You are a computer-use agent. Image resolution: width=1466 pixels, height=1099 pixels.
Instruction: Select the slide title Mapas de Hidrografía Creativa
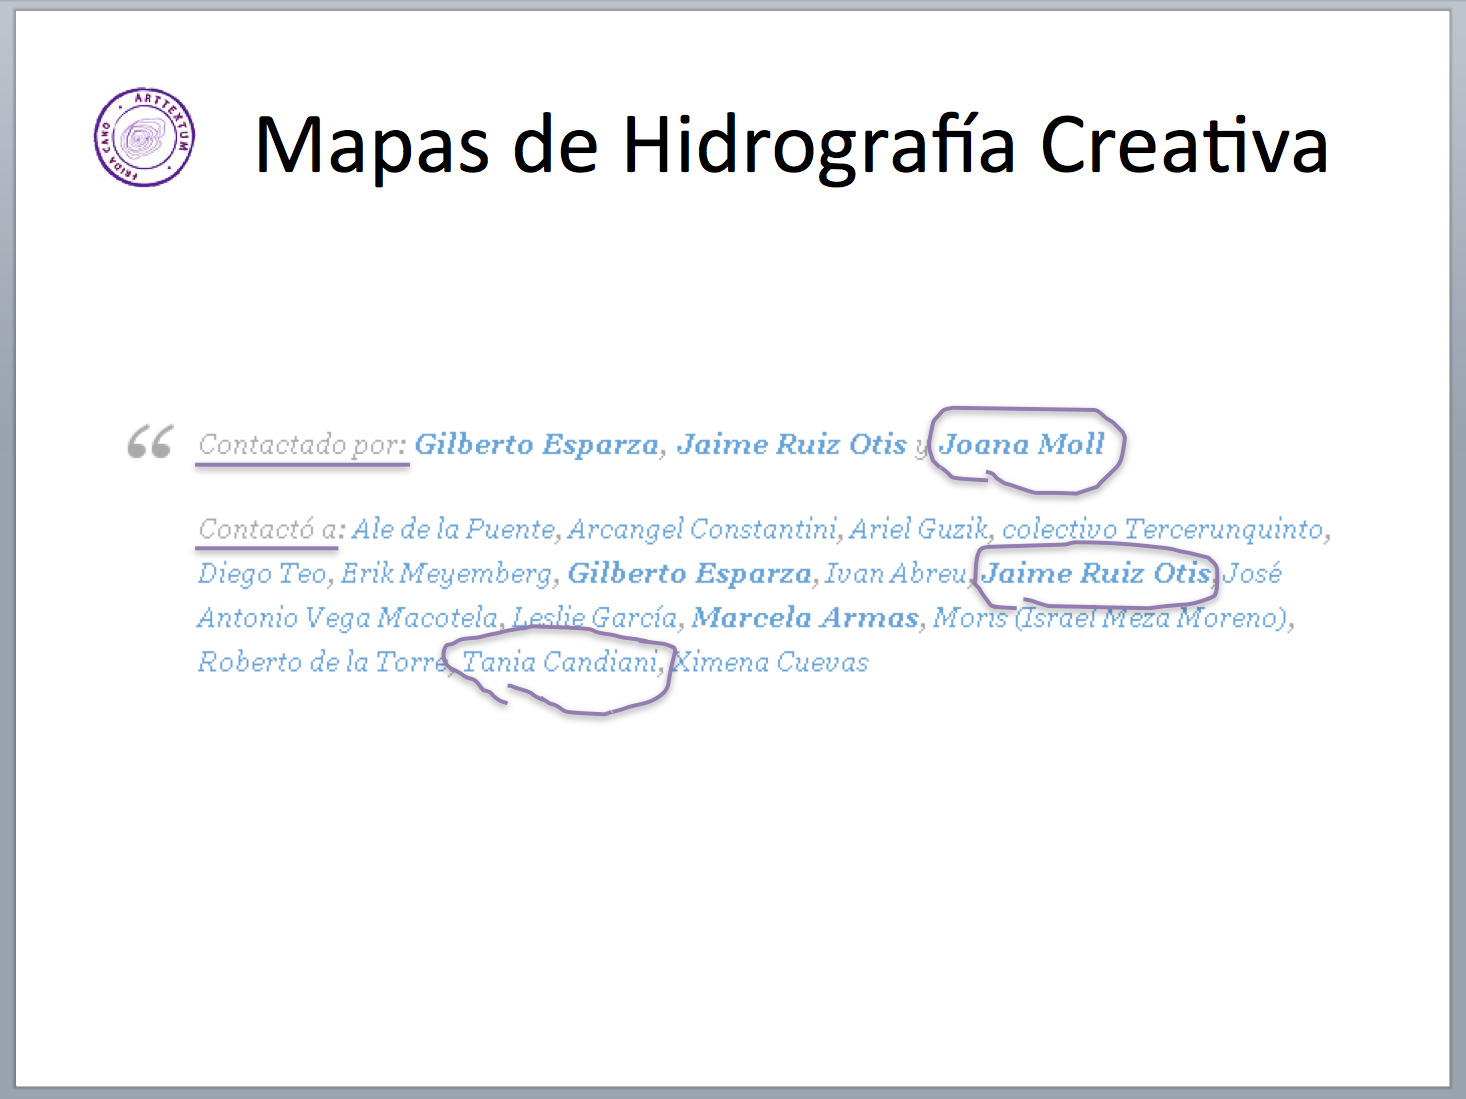[x=791, y=145]
